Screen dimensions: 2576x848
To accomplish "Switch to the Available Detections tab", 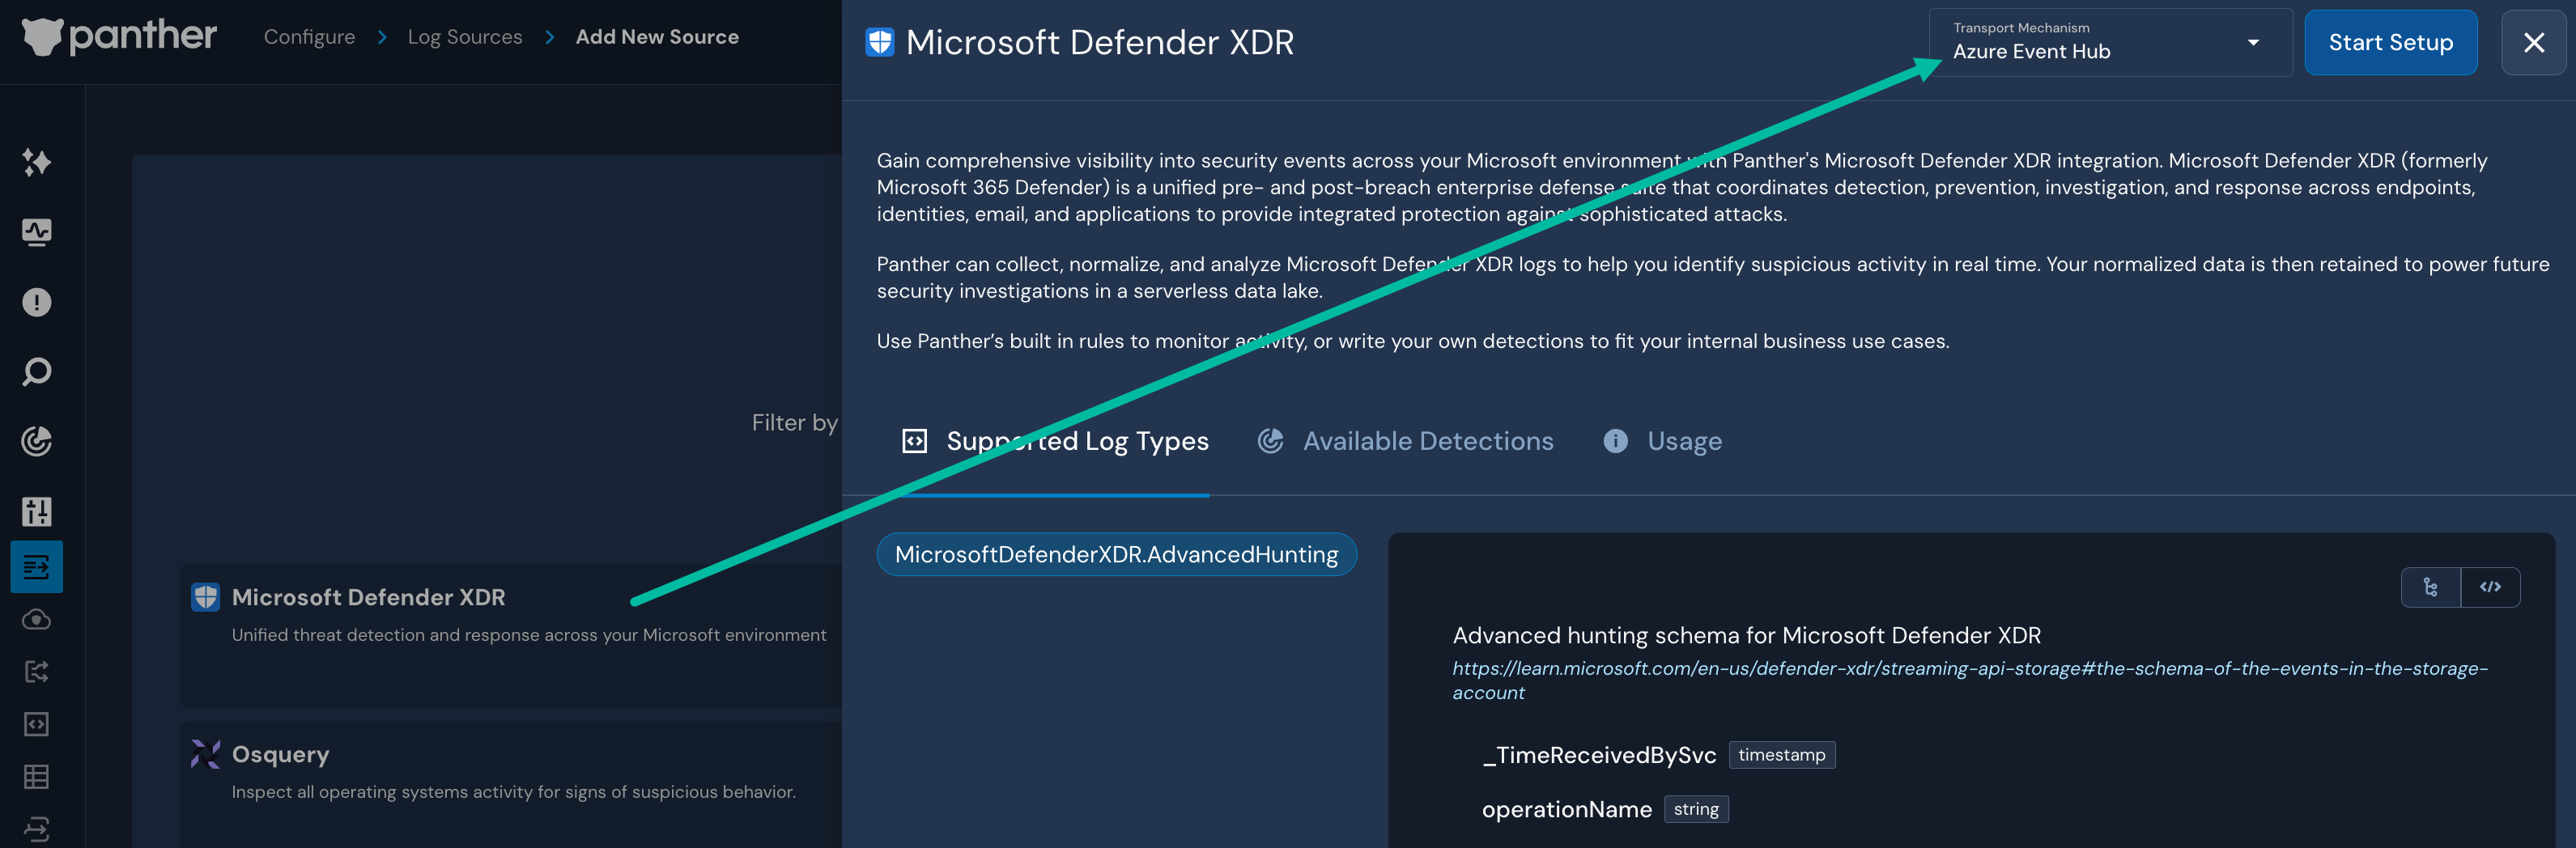I will point(1427,441).
